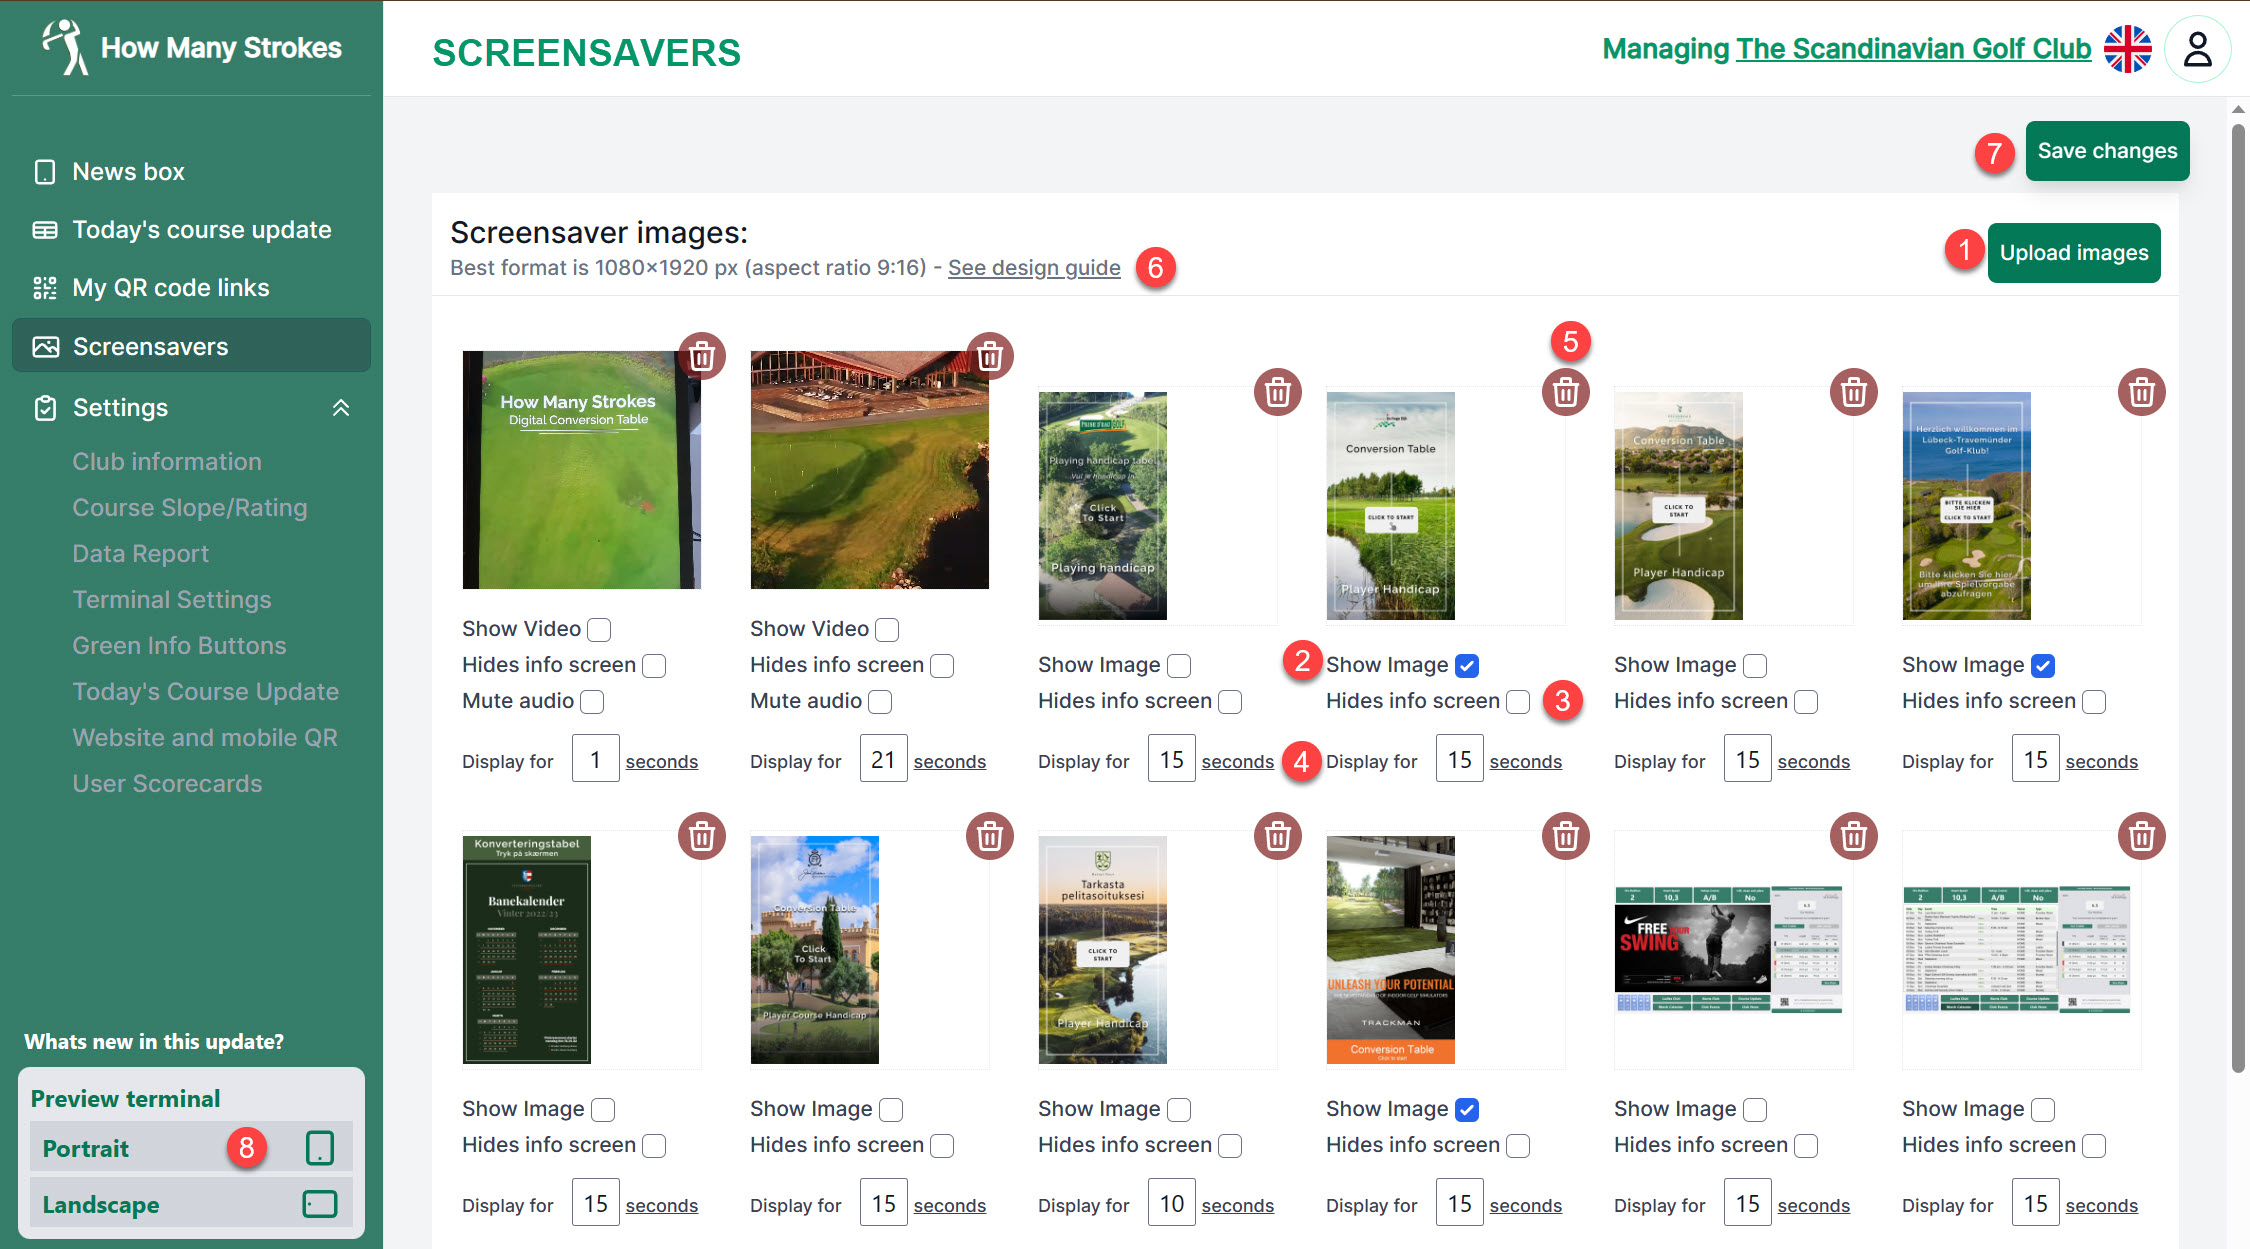
Task: Click Save changes button
Action: [x=2107, y=151]
